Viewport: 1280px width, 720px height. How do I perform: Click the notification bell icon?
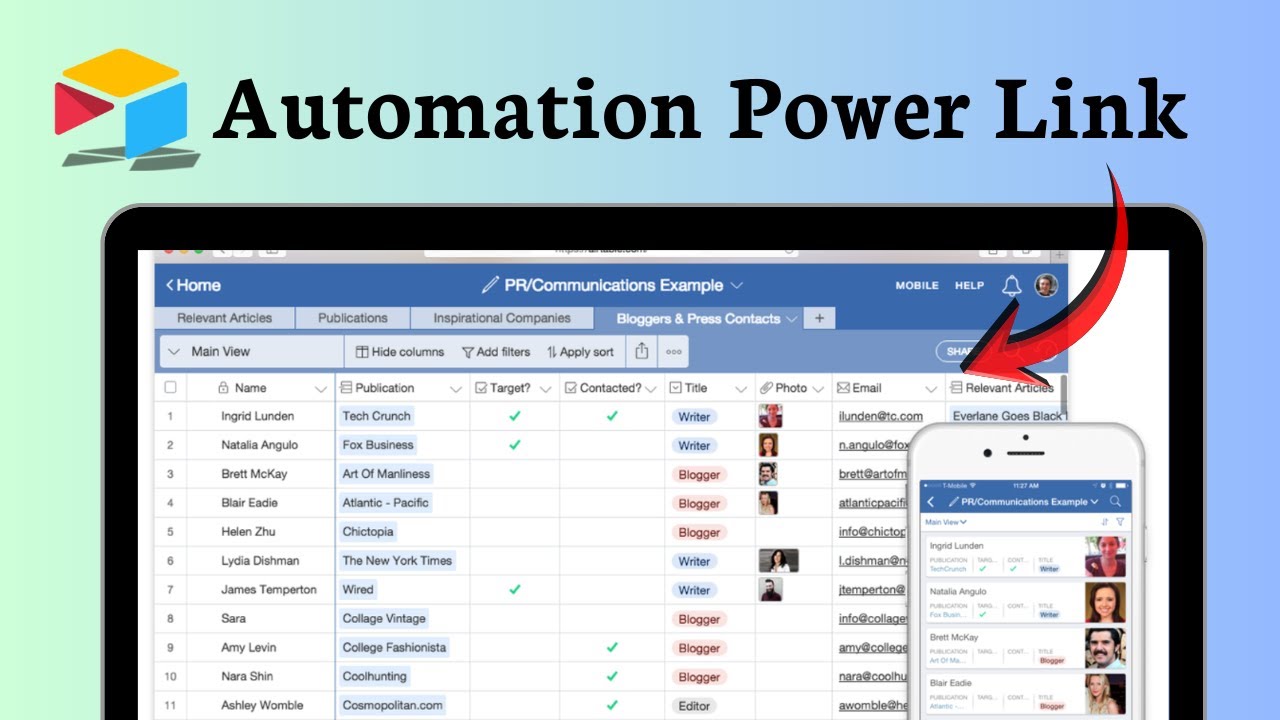[1011, 286]
